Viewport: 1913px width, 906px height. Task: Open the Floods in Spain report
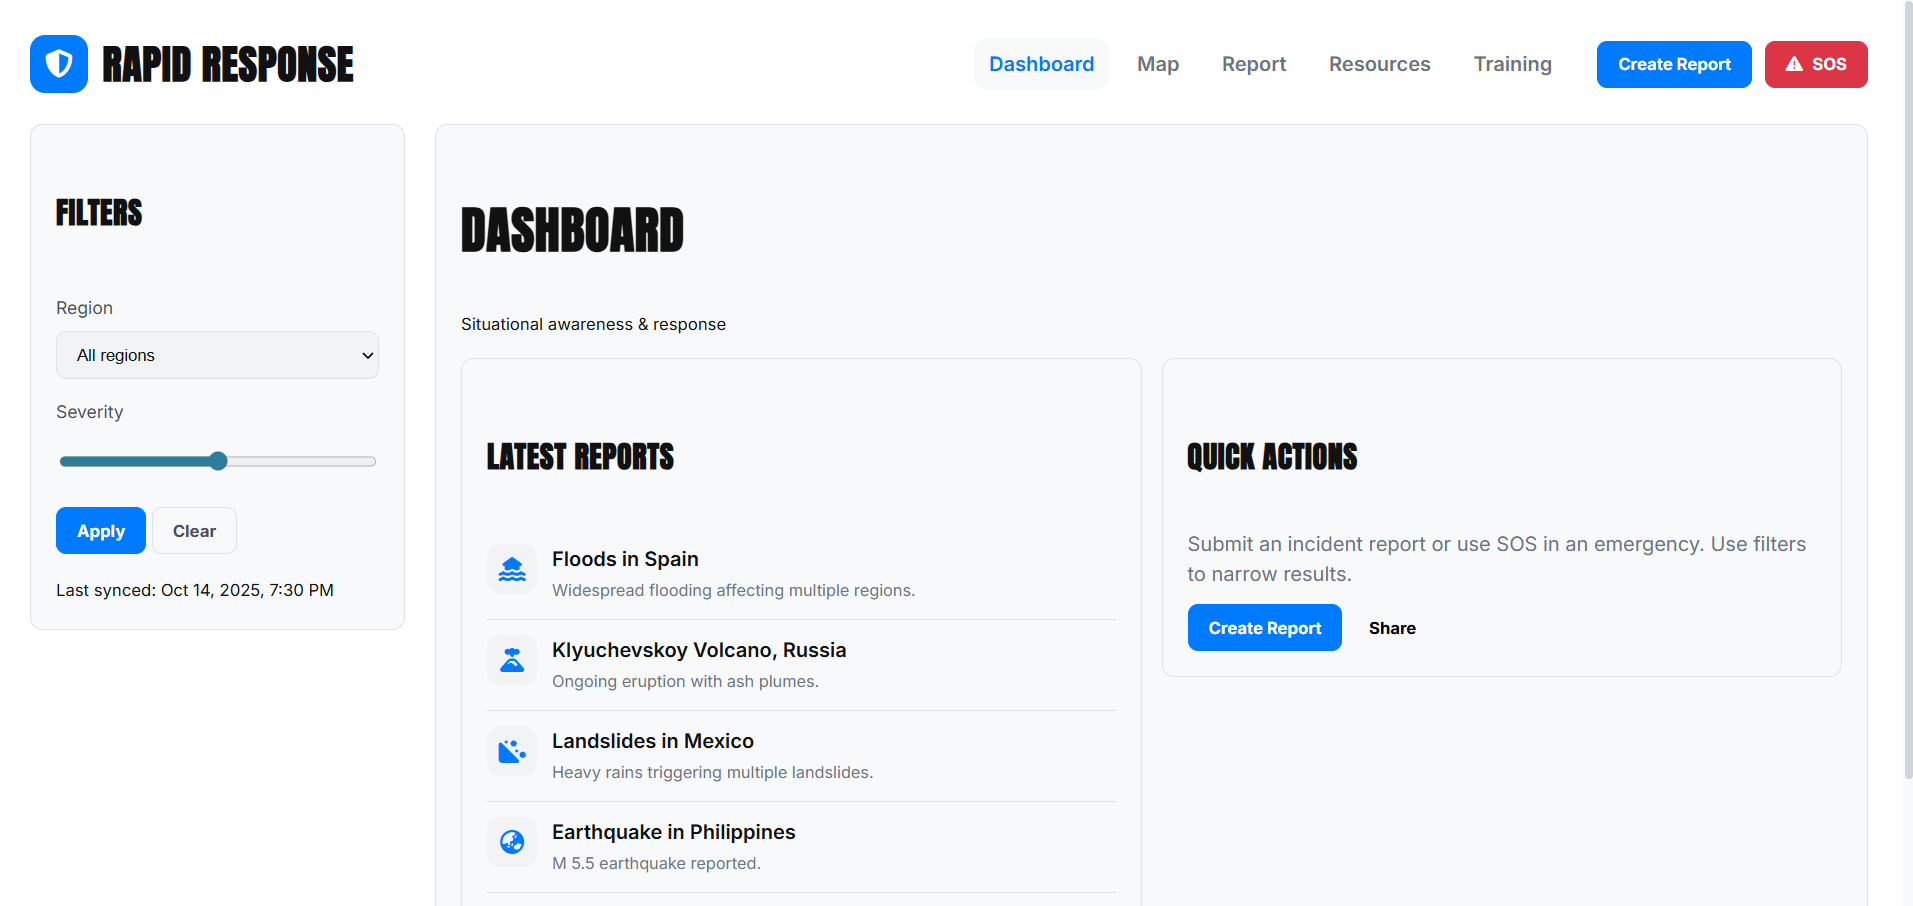[x=625, y=559]
